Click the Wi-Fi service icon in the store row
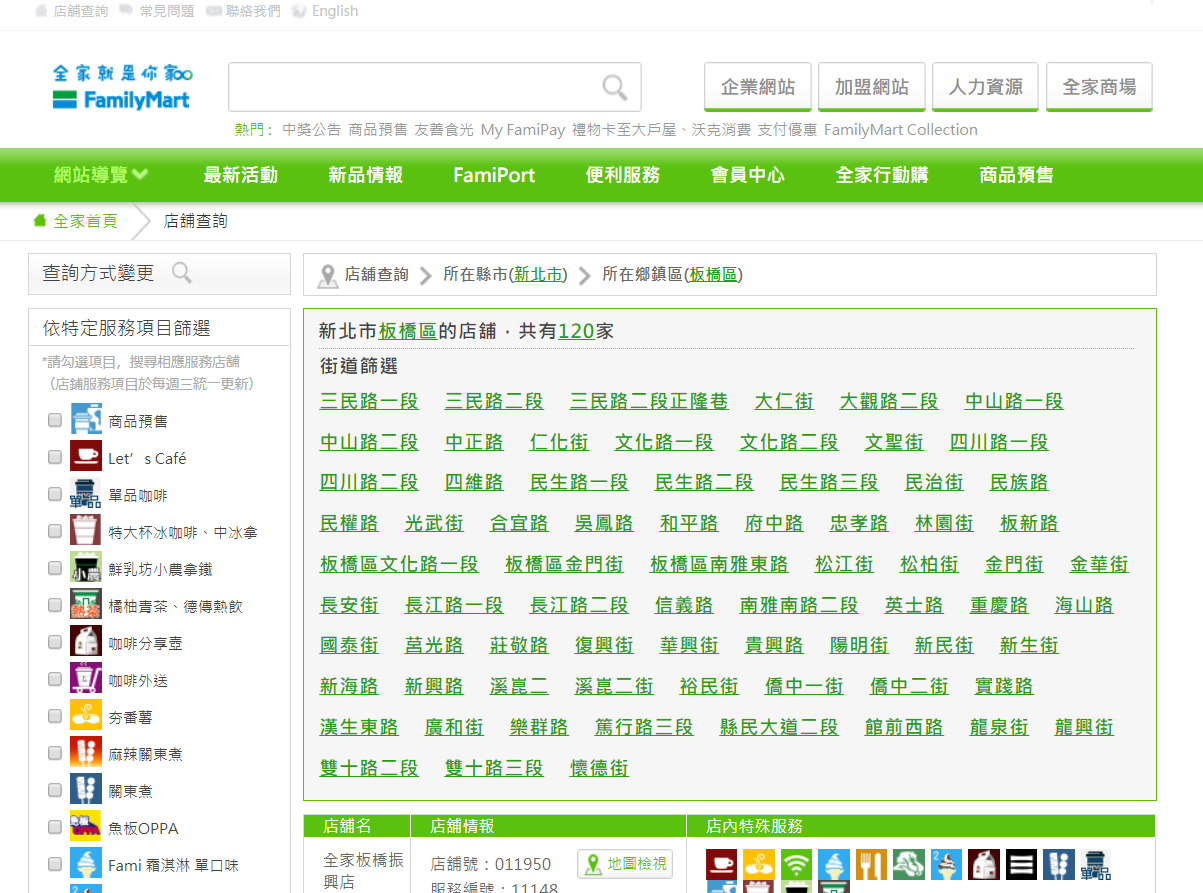Screen dimensions: 1203x893 pyautogui.click(x=797, y=864)
